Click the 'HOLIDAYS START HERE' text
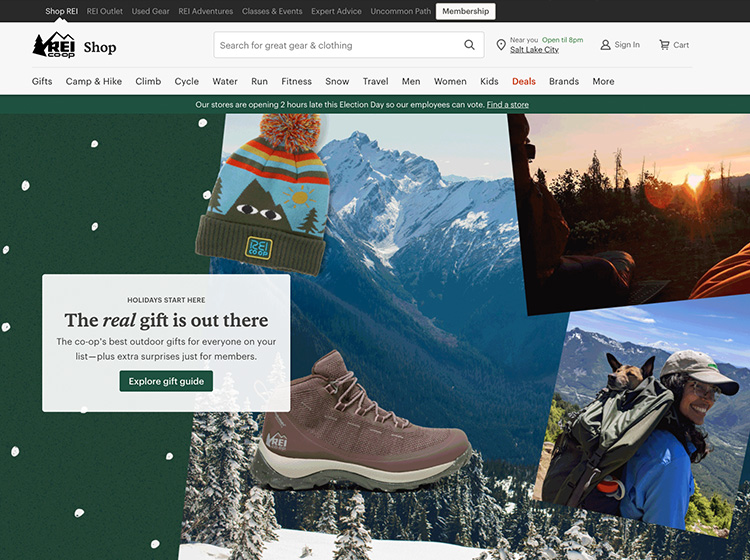This screenshot has width=750, height=560. tap(166, 300)
